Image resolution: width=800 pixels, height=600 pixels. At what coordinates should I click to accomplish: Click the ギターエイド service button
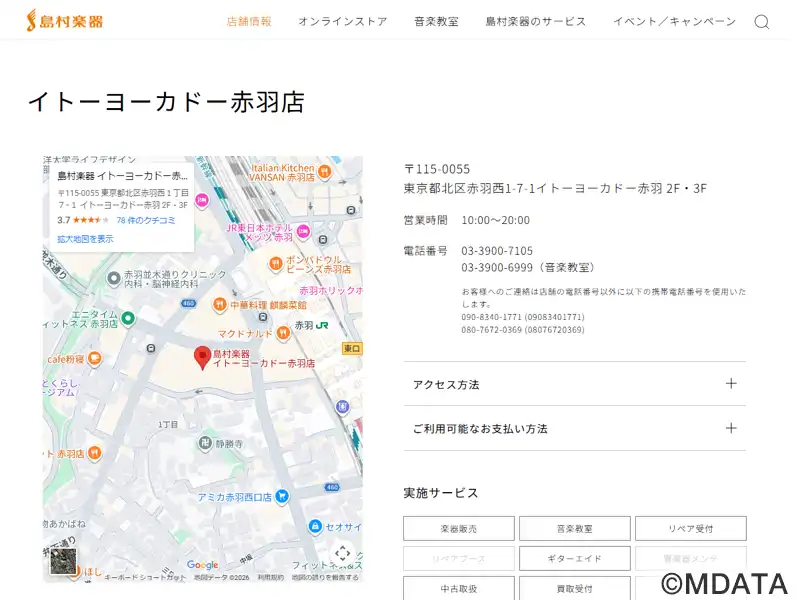(575, 558)
